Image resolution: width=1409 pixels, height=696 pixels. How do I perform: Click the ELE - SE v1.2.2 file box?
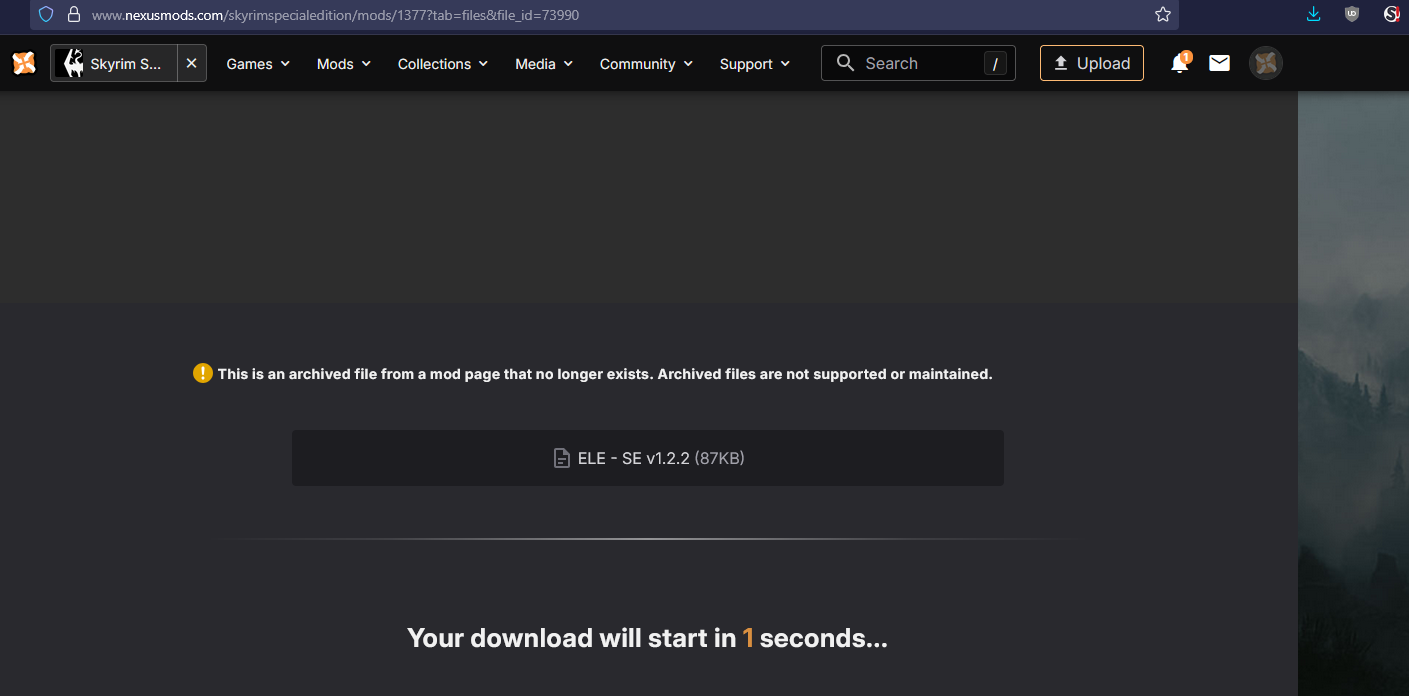[648, 458]
